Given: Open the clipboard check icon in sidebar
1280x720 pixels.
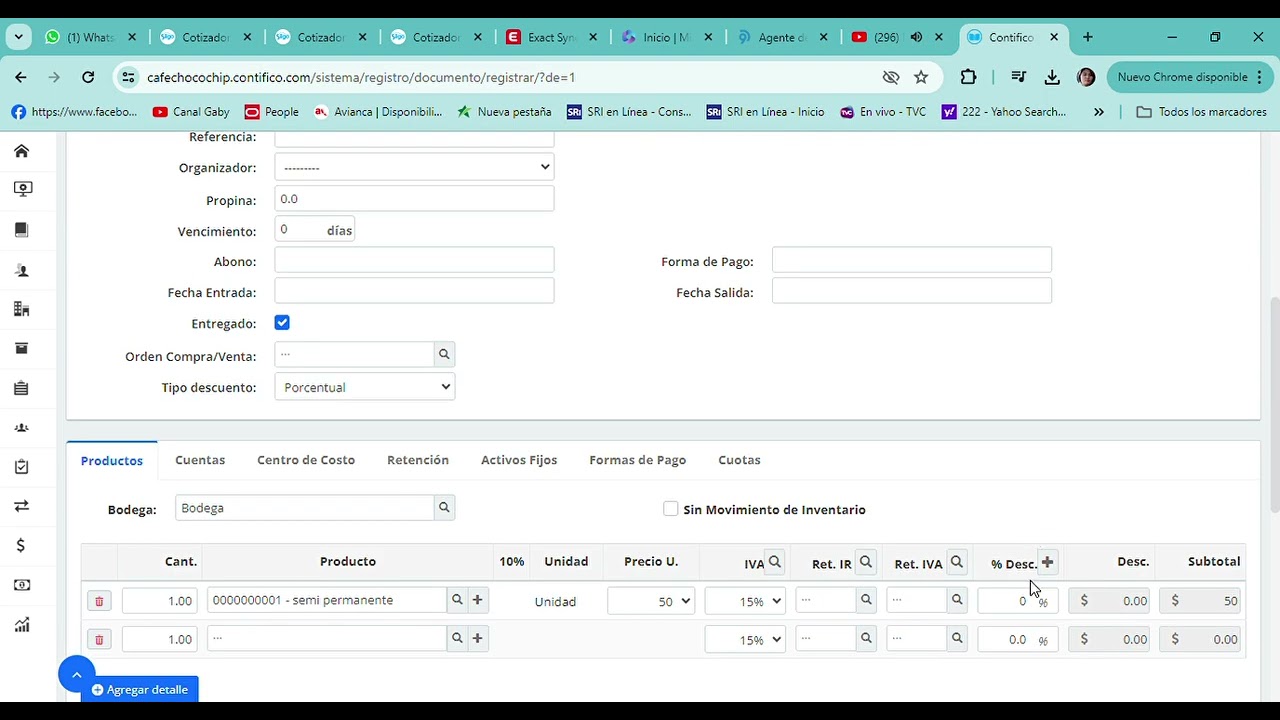Looking at the screenshot, I should point(21,467).
